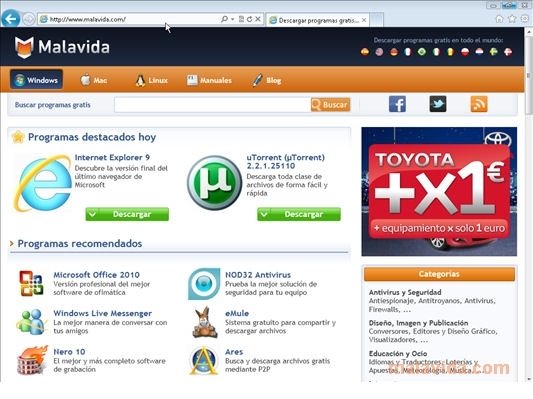Select the Italy flag icon

(436, 52)
